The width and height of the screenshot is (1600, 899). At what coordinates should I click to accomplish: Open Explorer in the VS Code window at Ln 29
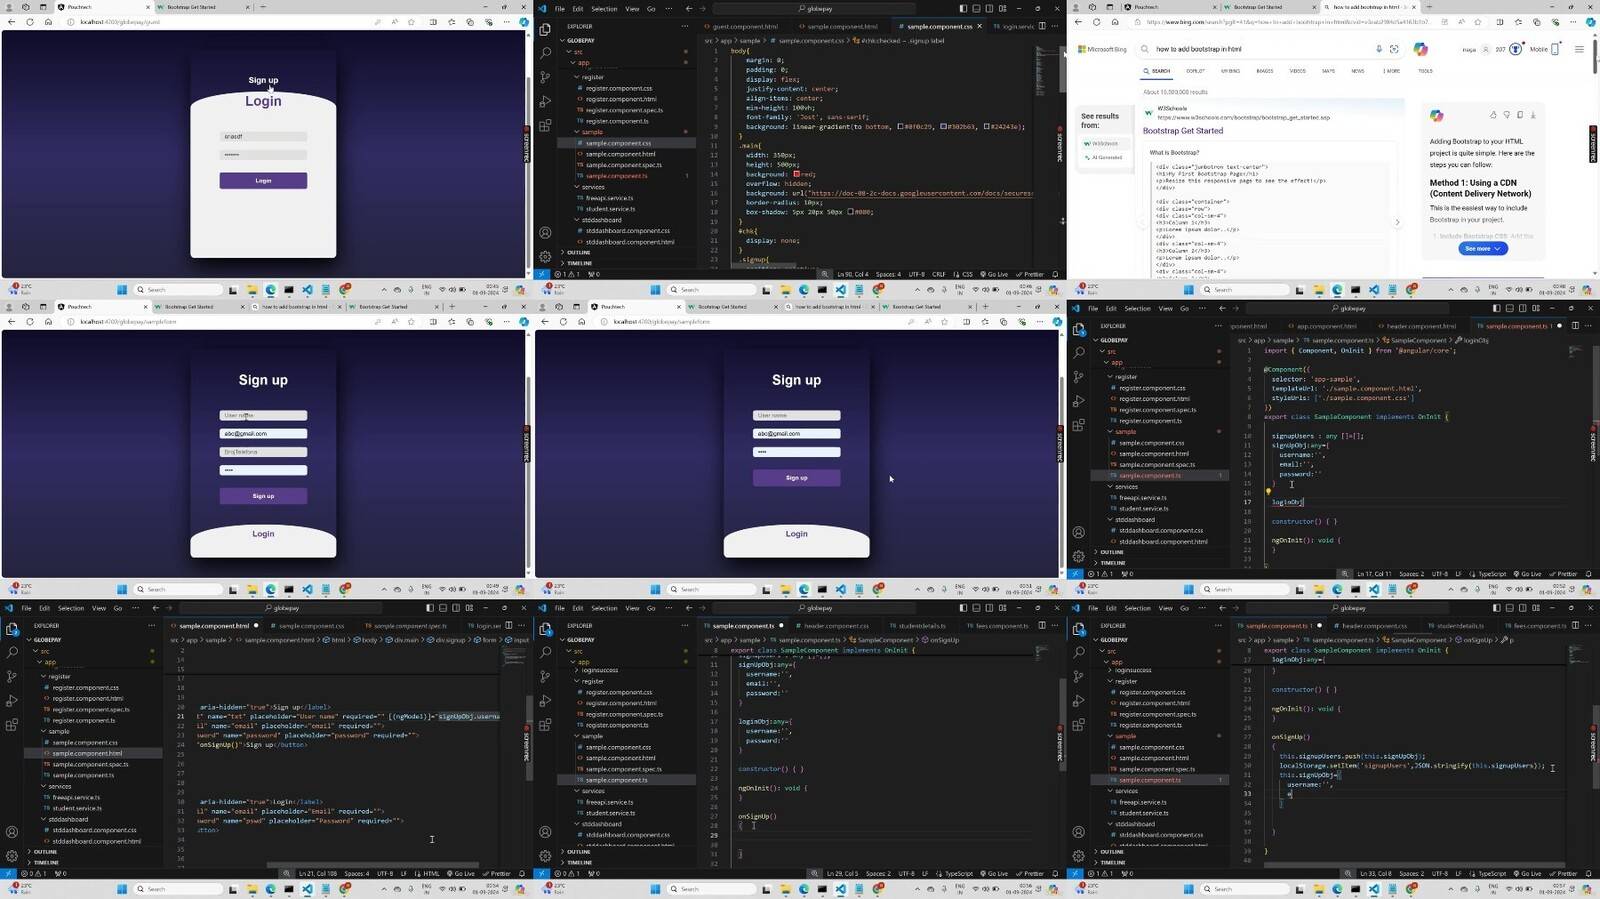pyautogui.click(x=545, y=628)
